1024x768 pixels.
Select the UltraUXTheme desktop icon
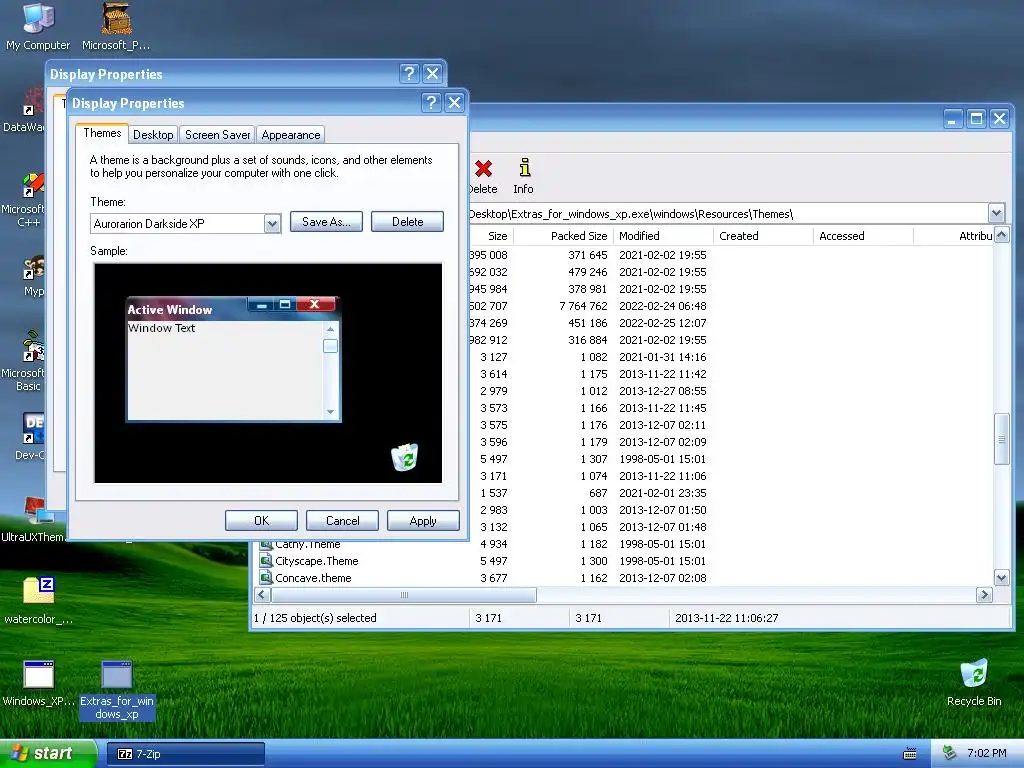tap(36, 511)
